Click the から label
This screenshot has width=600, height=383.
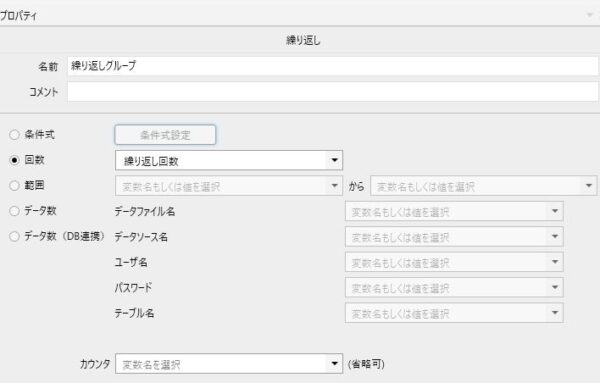tap(356, 186)
